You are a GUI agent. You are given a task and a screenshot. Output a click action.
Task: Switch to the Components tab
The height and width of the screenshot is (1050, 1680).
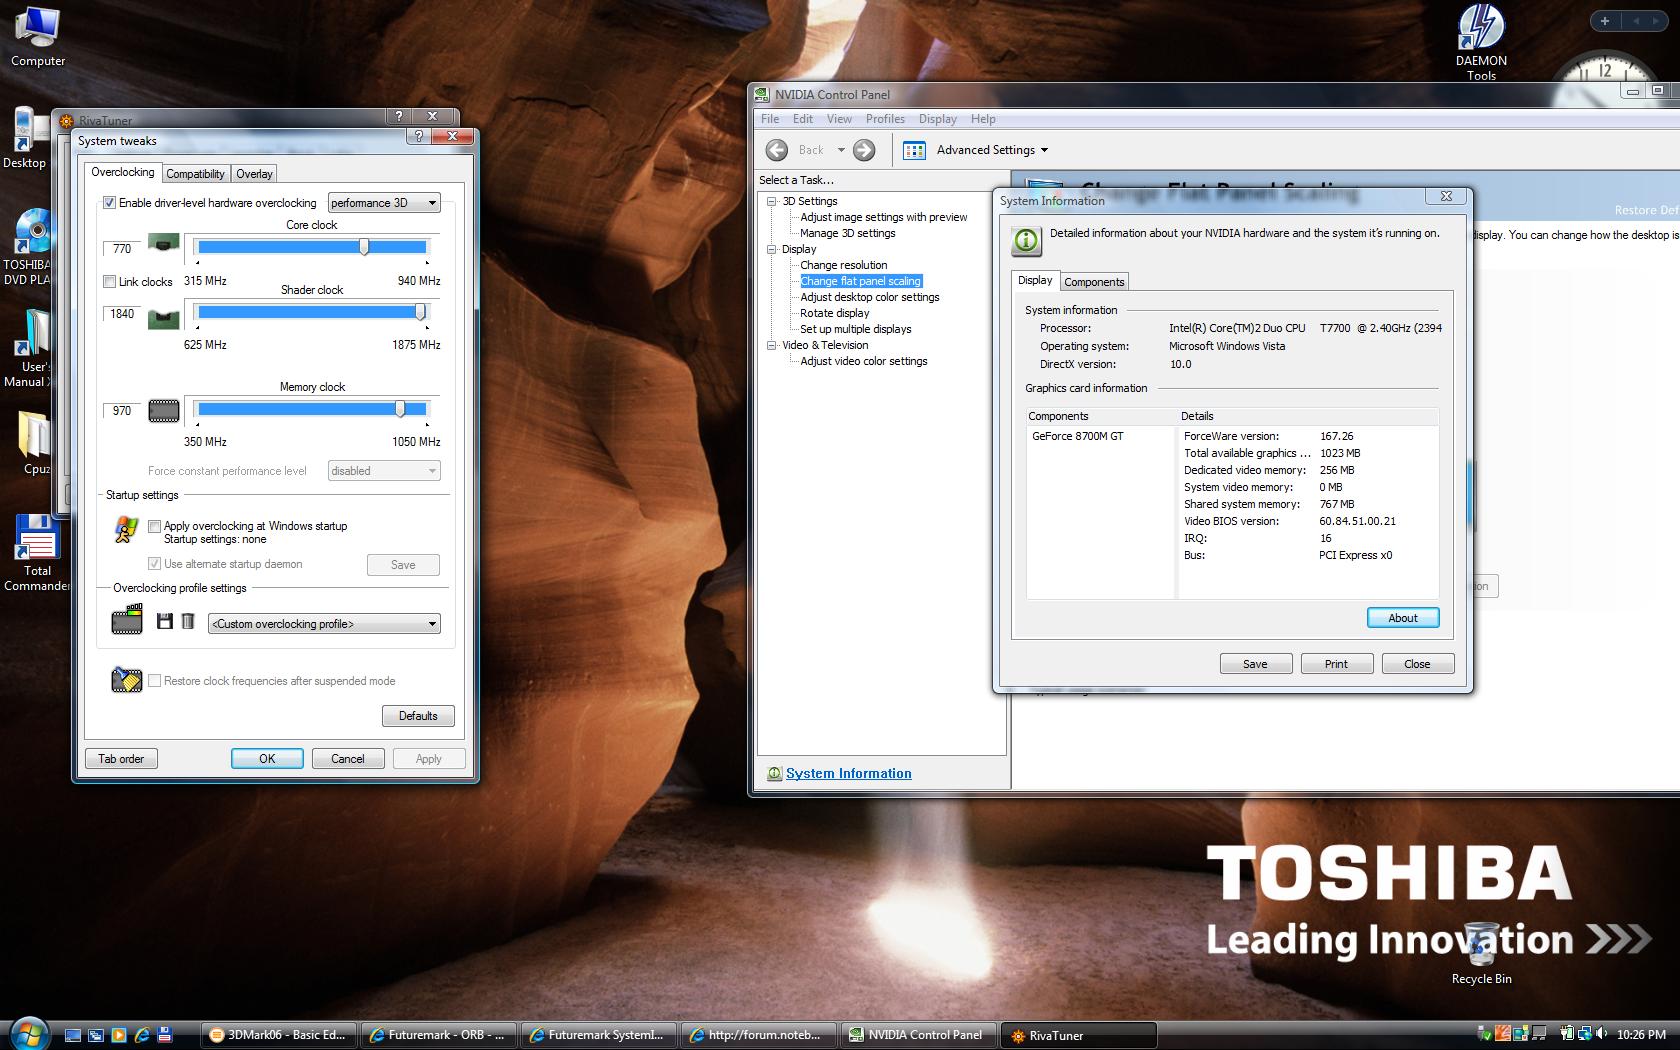(1094, 282)
